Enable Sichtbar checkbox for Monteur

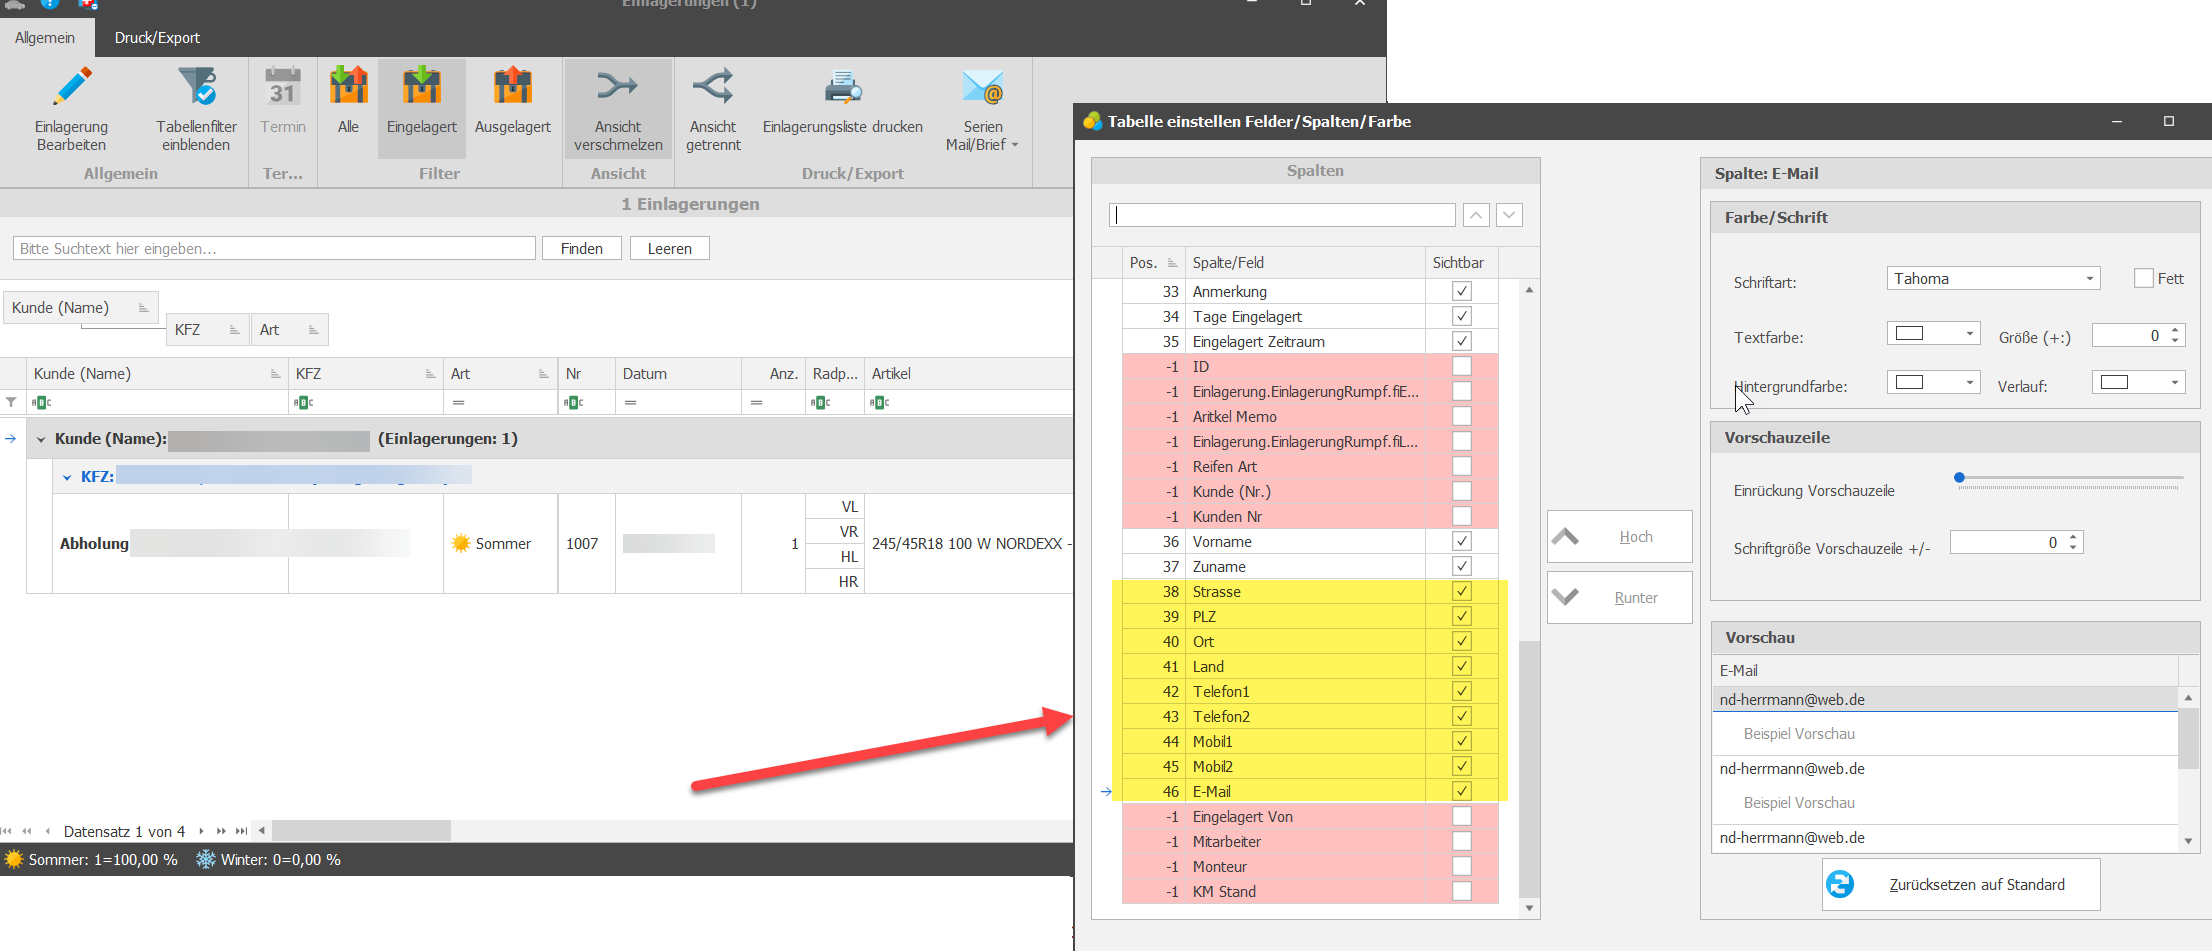coord(1461,866)
